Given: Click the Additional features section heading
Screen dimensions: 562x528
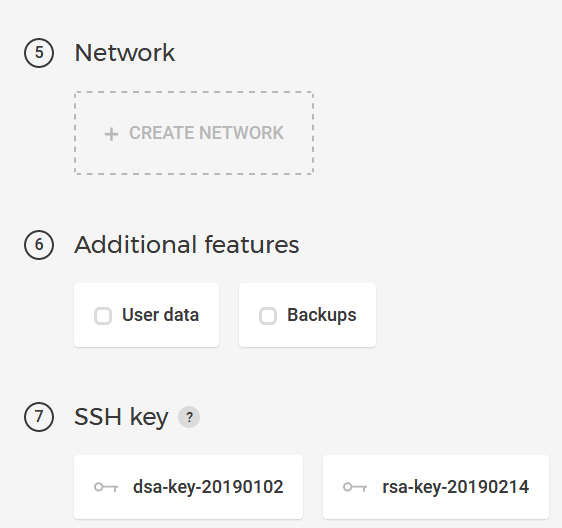Looking at the screenshot, I should [187, 245].
